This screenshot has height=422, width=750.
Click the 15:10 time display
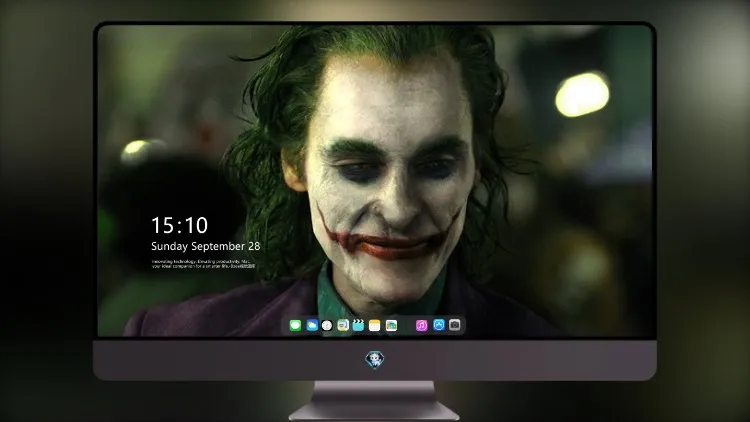[x=179, y=225]
